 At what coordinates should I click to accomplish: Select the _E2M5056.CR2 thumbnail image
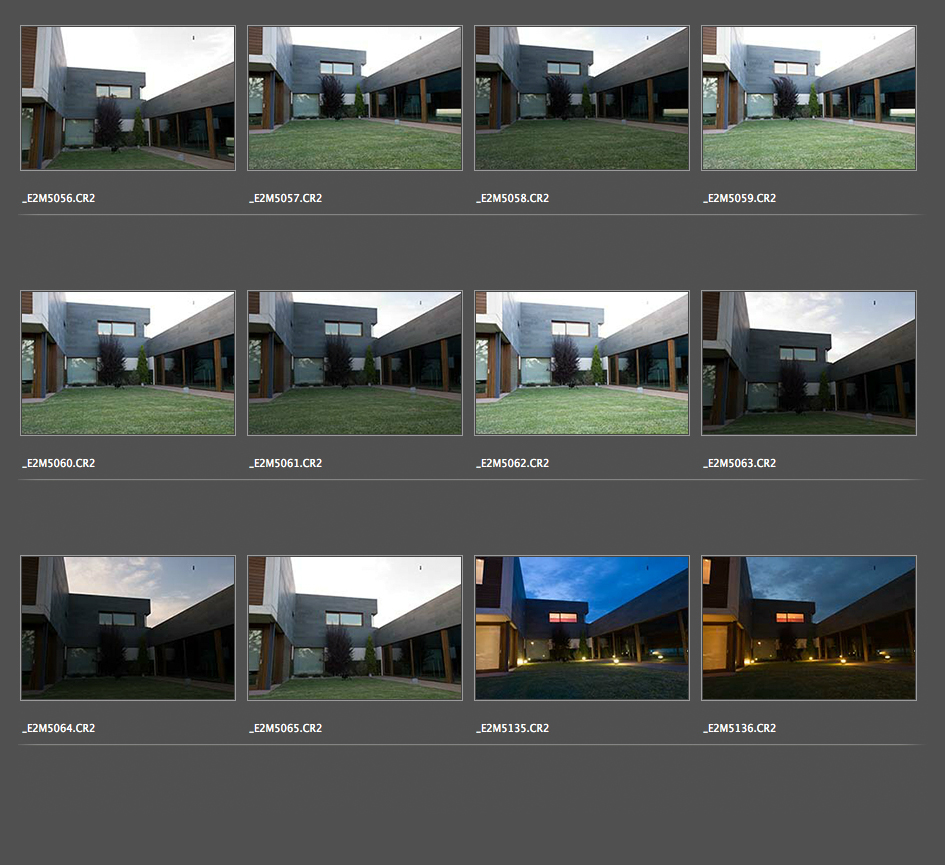pyautogui.click(x=128, y=98)
